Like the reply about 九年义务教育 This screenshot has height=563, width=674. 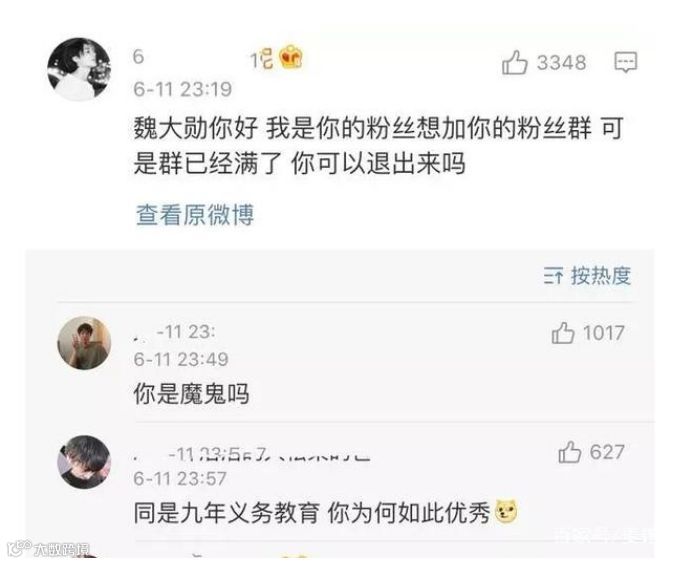[x=570, y=452]
